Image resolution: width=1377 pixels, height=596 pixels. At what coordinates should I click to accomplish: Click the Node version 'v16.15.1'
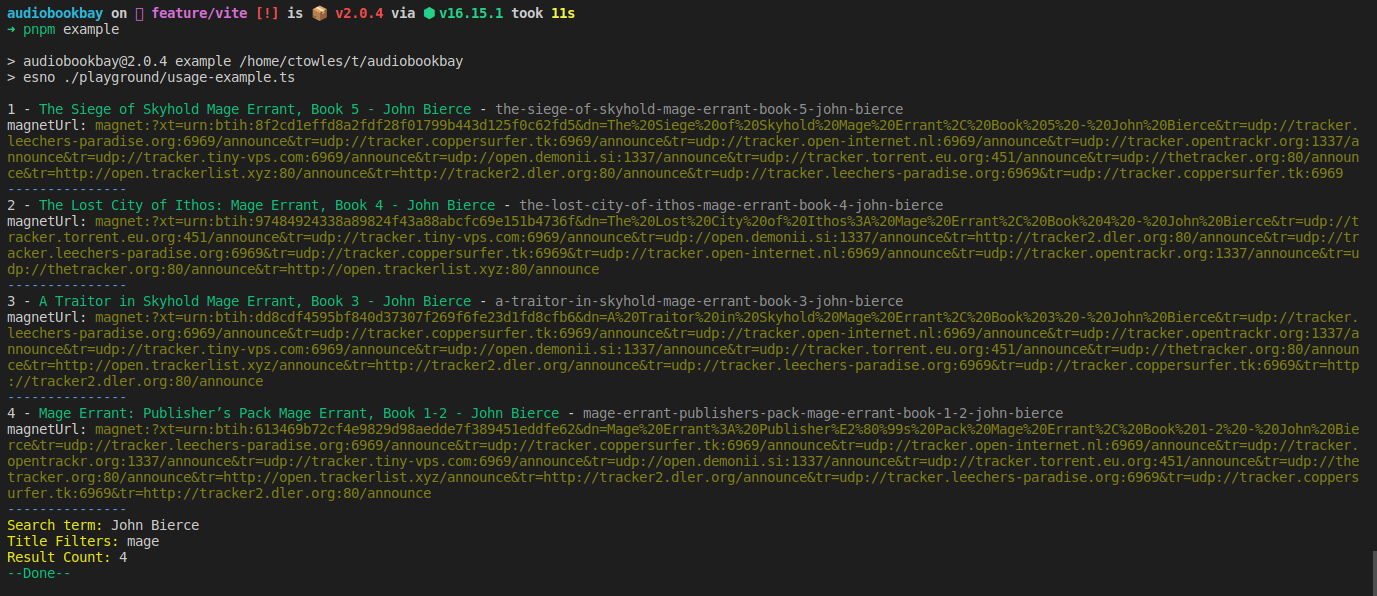pyautogui.click(x=471, y=13)
